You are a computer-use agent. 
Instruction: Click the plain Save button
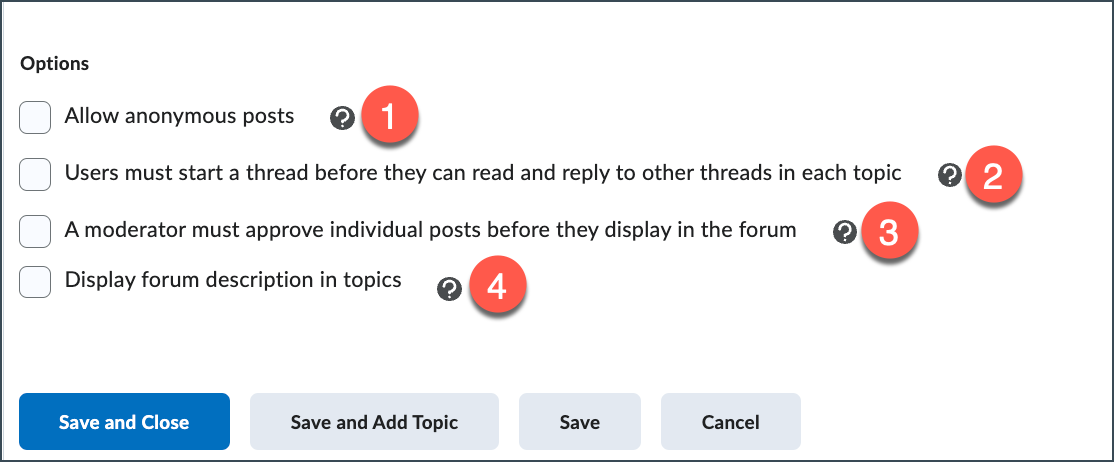tap(579, 422)
